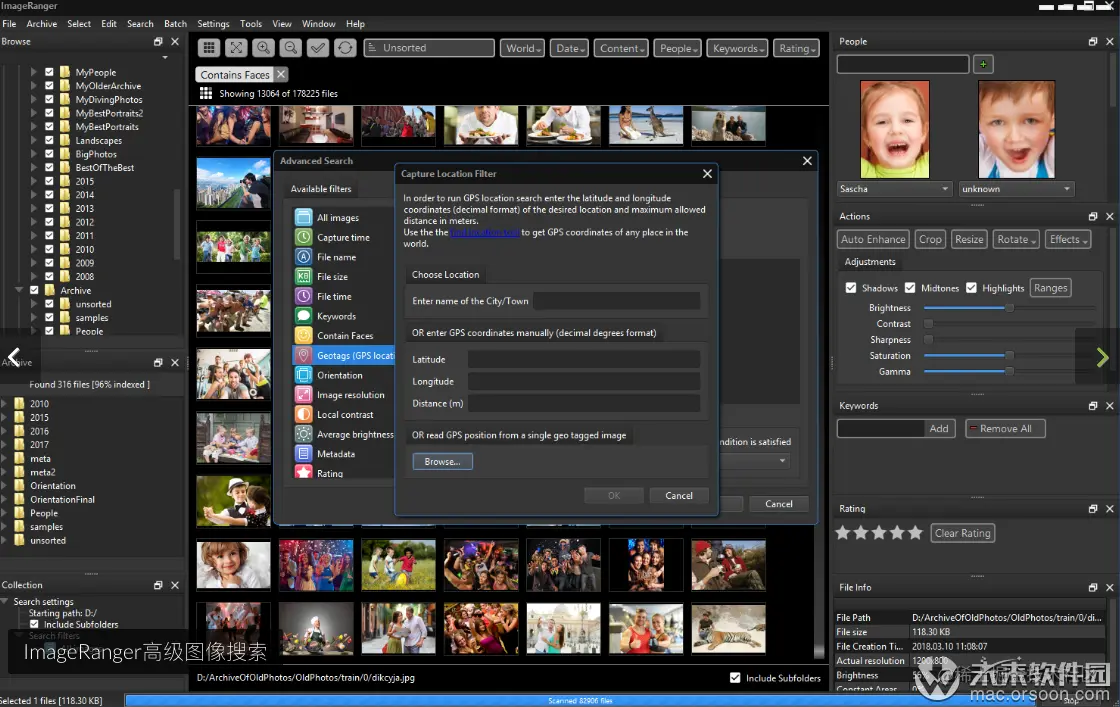Image resolution: width=1120 pixels, height=707 pixels.
Task: Click Cancel in Capture Location Filter
Action: (x=679, y=496)
